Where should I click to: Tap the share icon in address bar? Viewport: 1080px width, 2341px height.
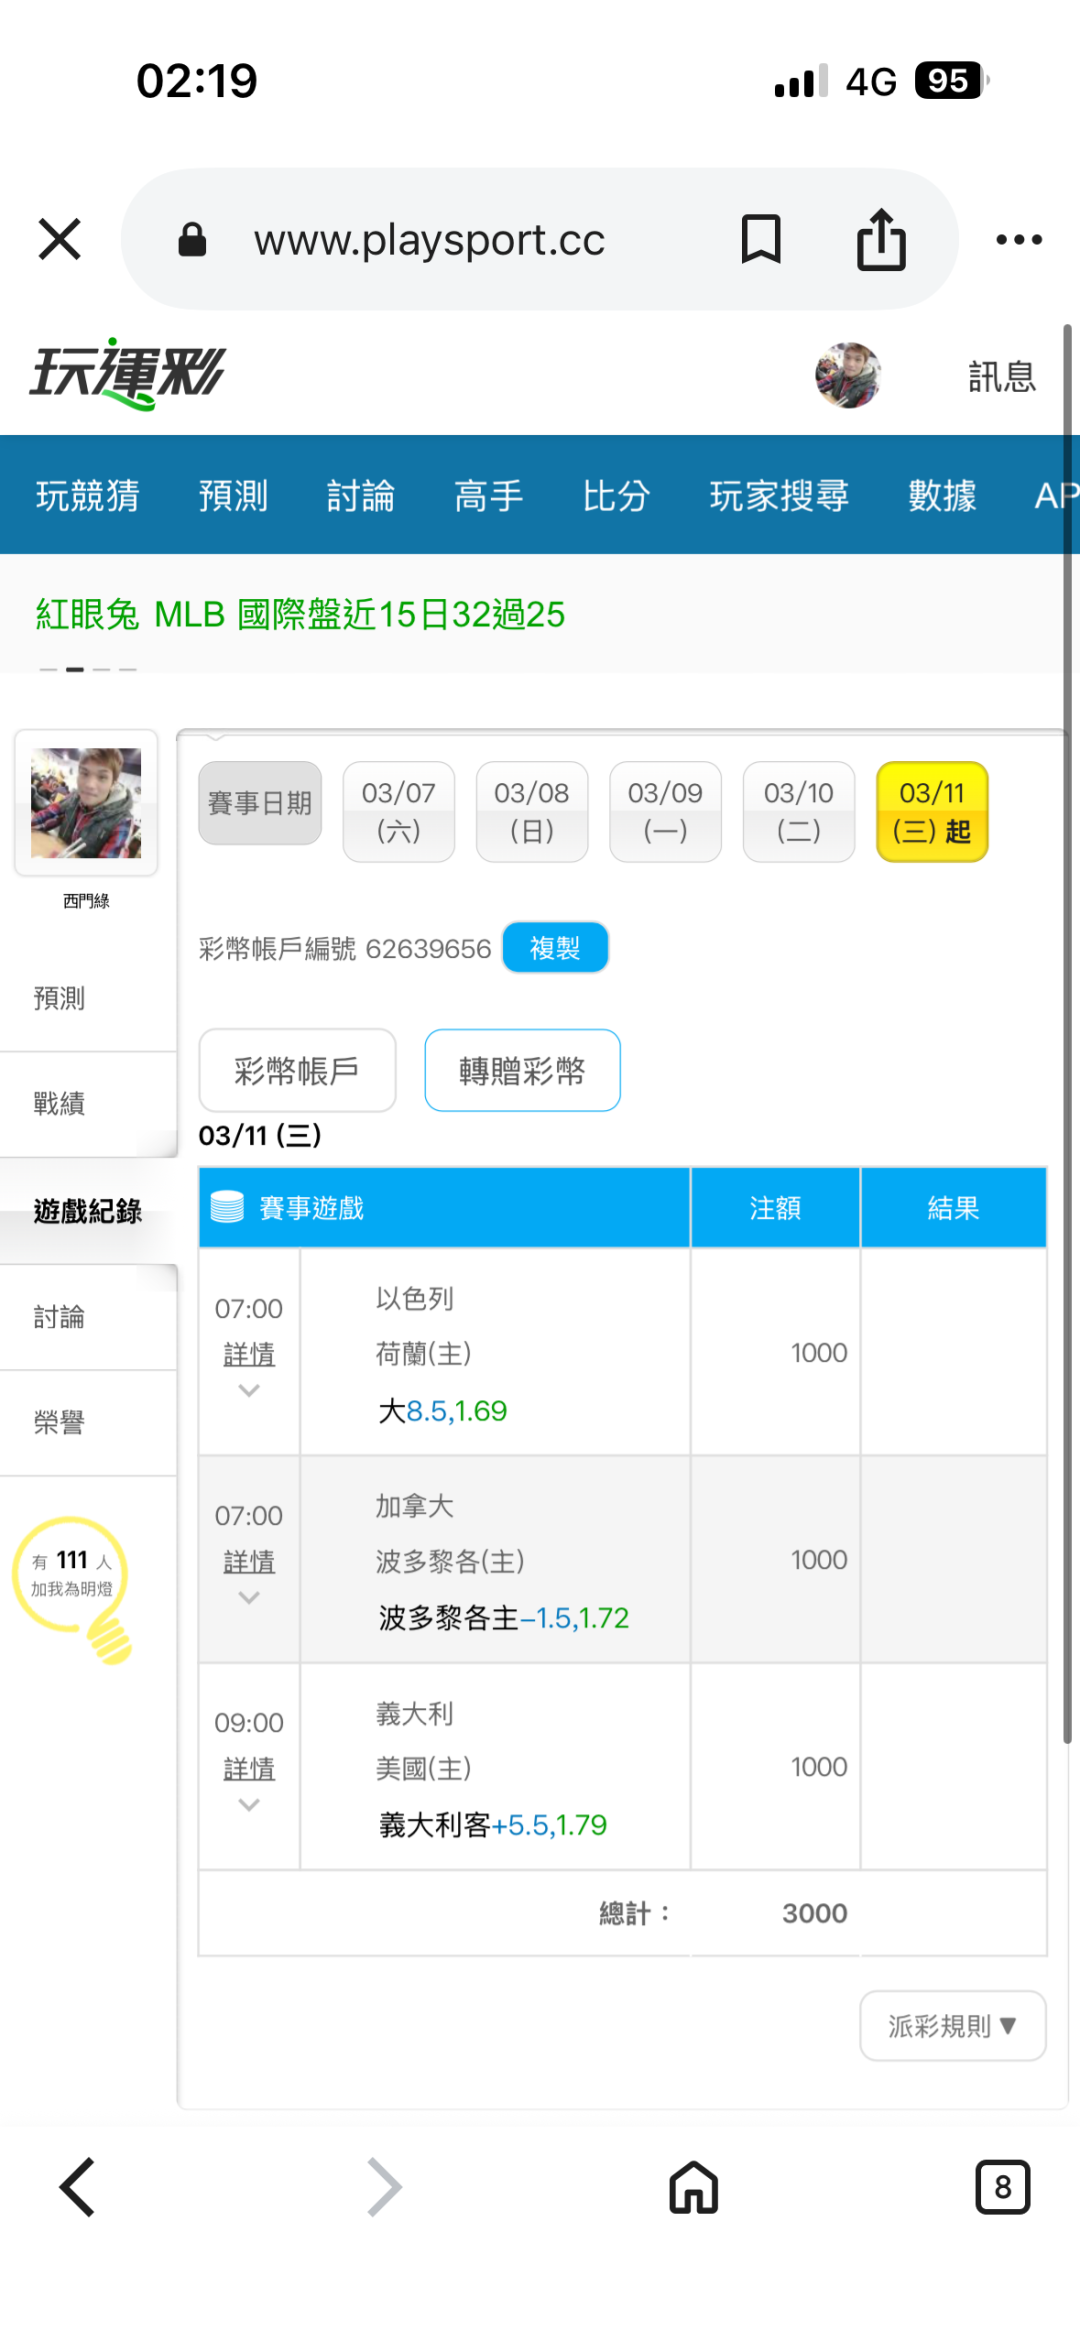(x=881, y=240)
